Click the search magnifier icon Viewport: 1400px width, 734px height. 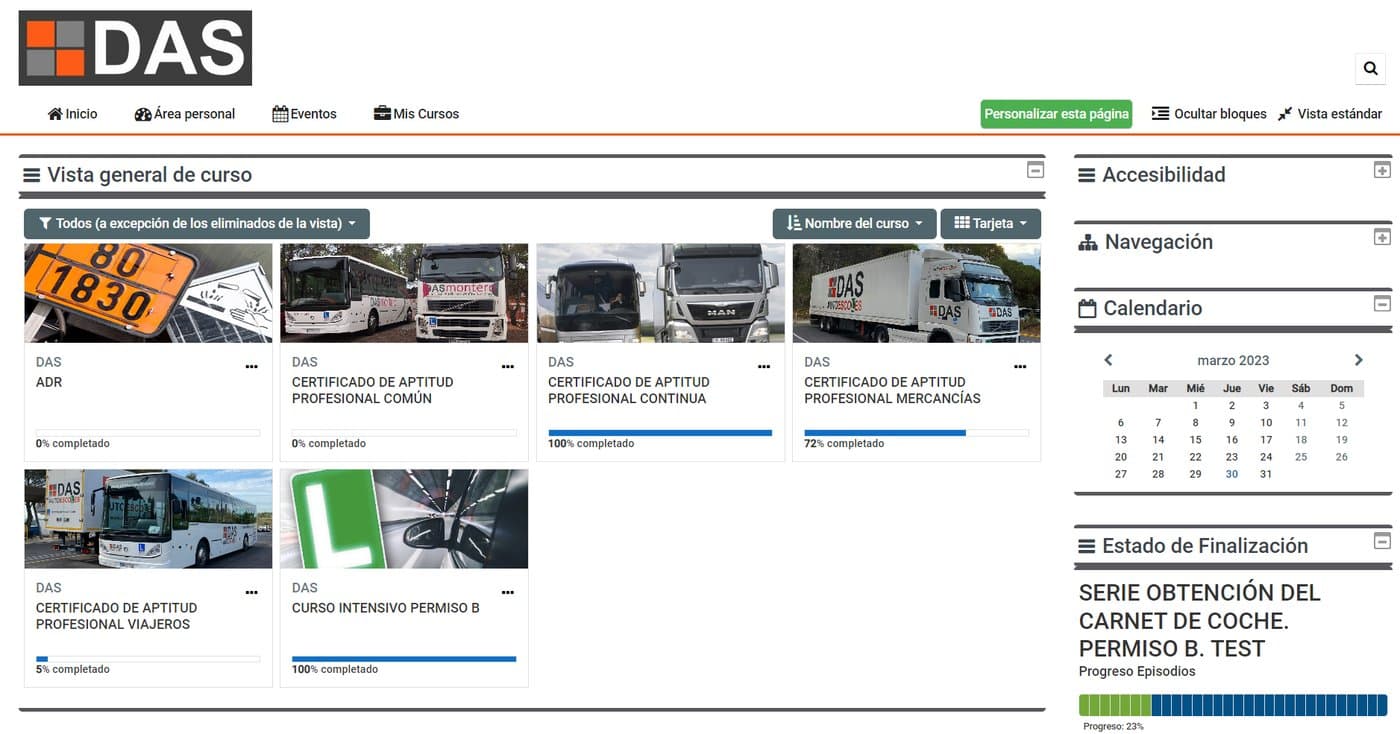coord(1370,68)
